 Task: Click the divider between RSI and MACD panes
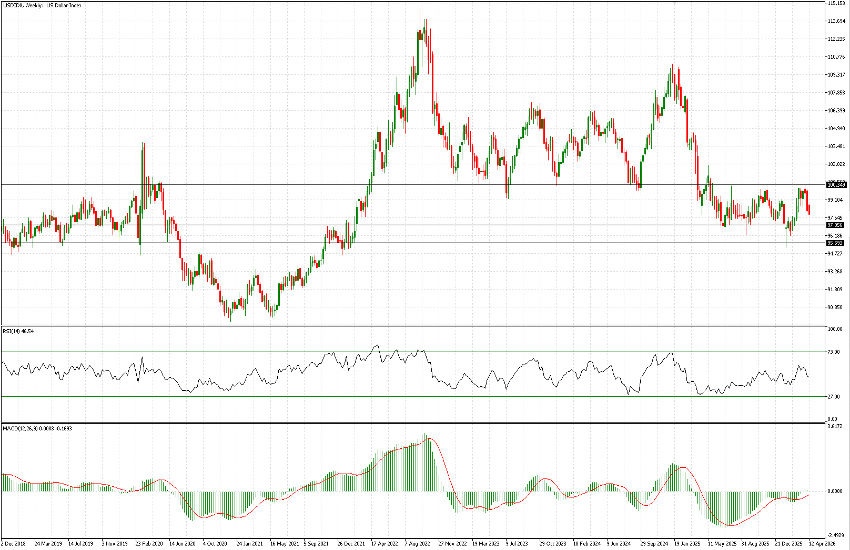[400, 423]
